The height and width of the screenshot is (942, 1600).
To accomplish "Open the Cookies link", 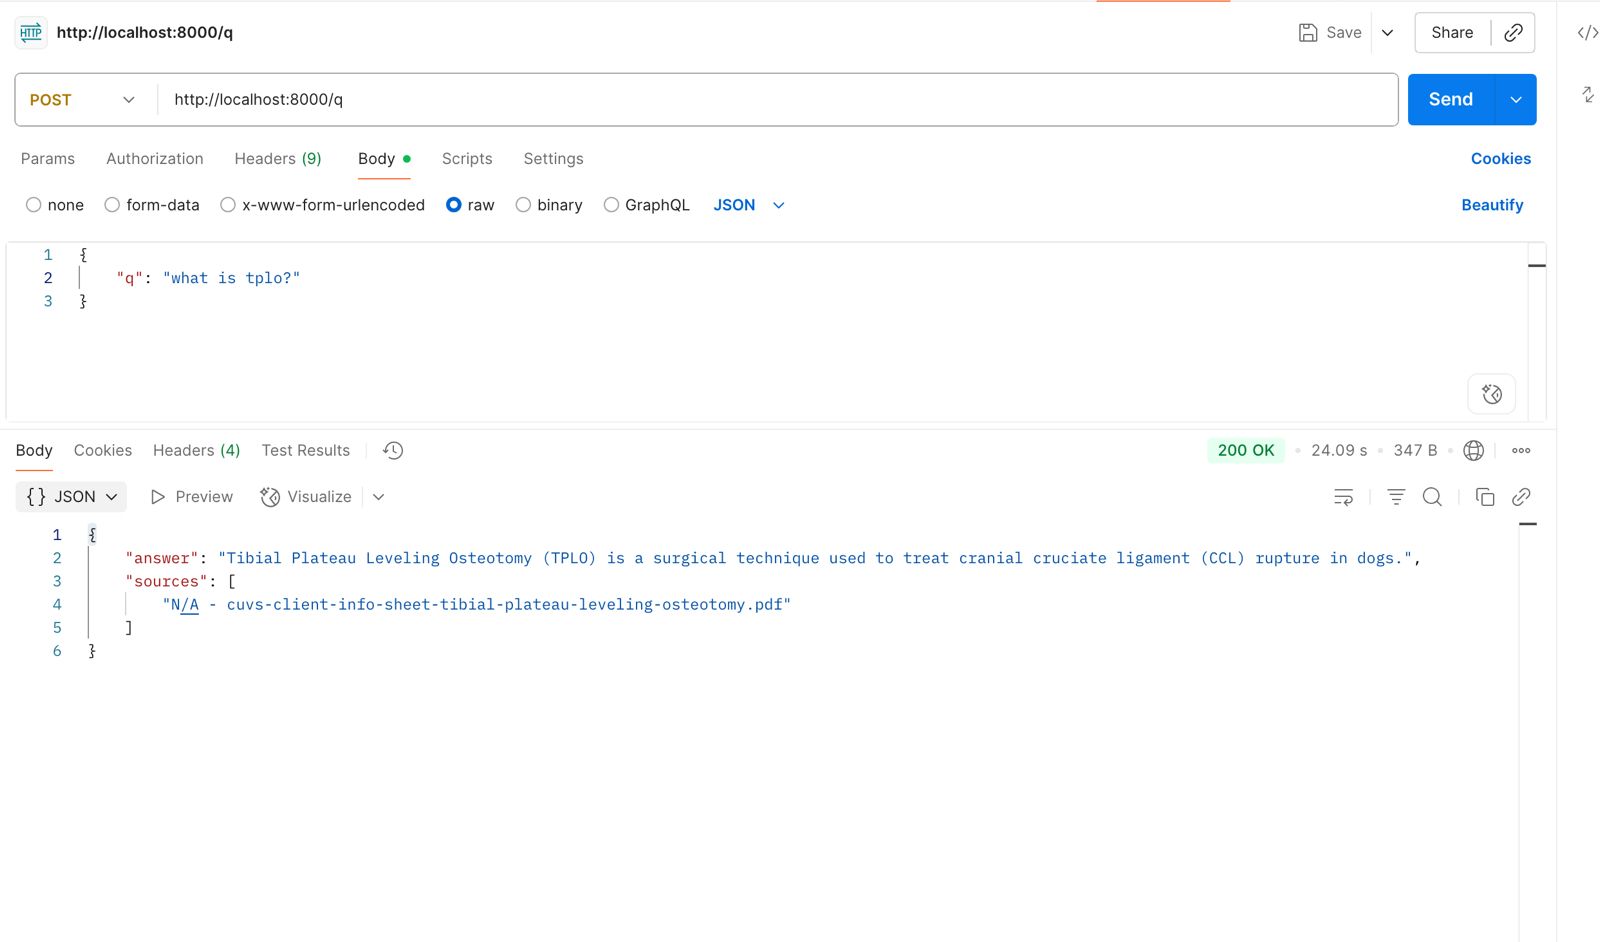I will (1500, 159).
